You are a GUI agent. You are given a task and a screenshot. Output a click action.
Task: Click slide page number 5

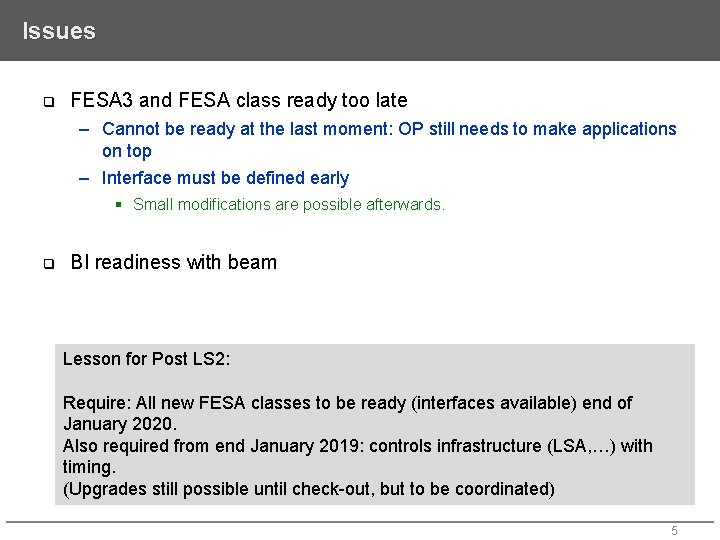(x=674, y=531)
